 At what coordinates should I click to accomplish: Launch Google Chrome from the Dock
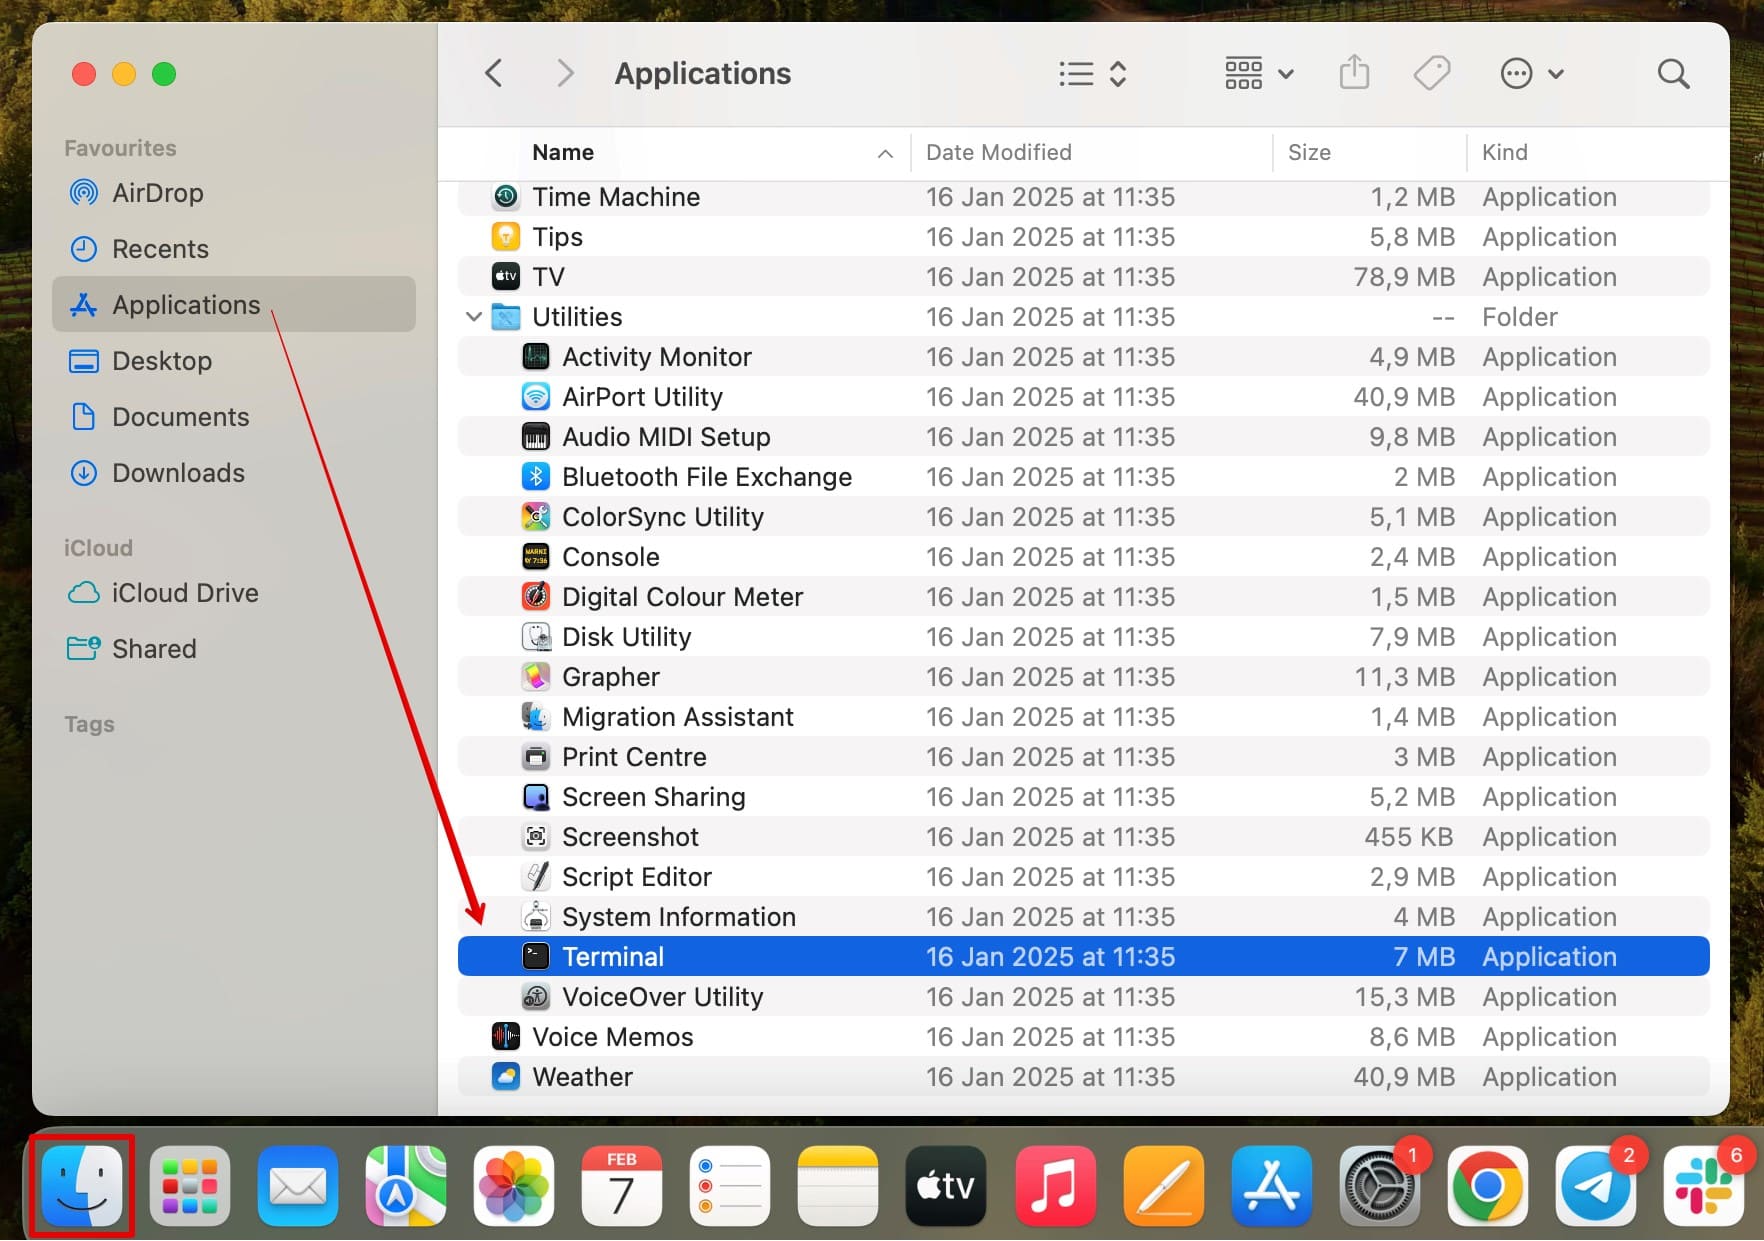(x=1489, y=1186)
